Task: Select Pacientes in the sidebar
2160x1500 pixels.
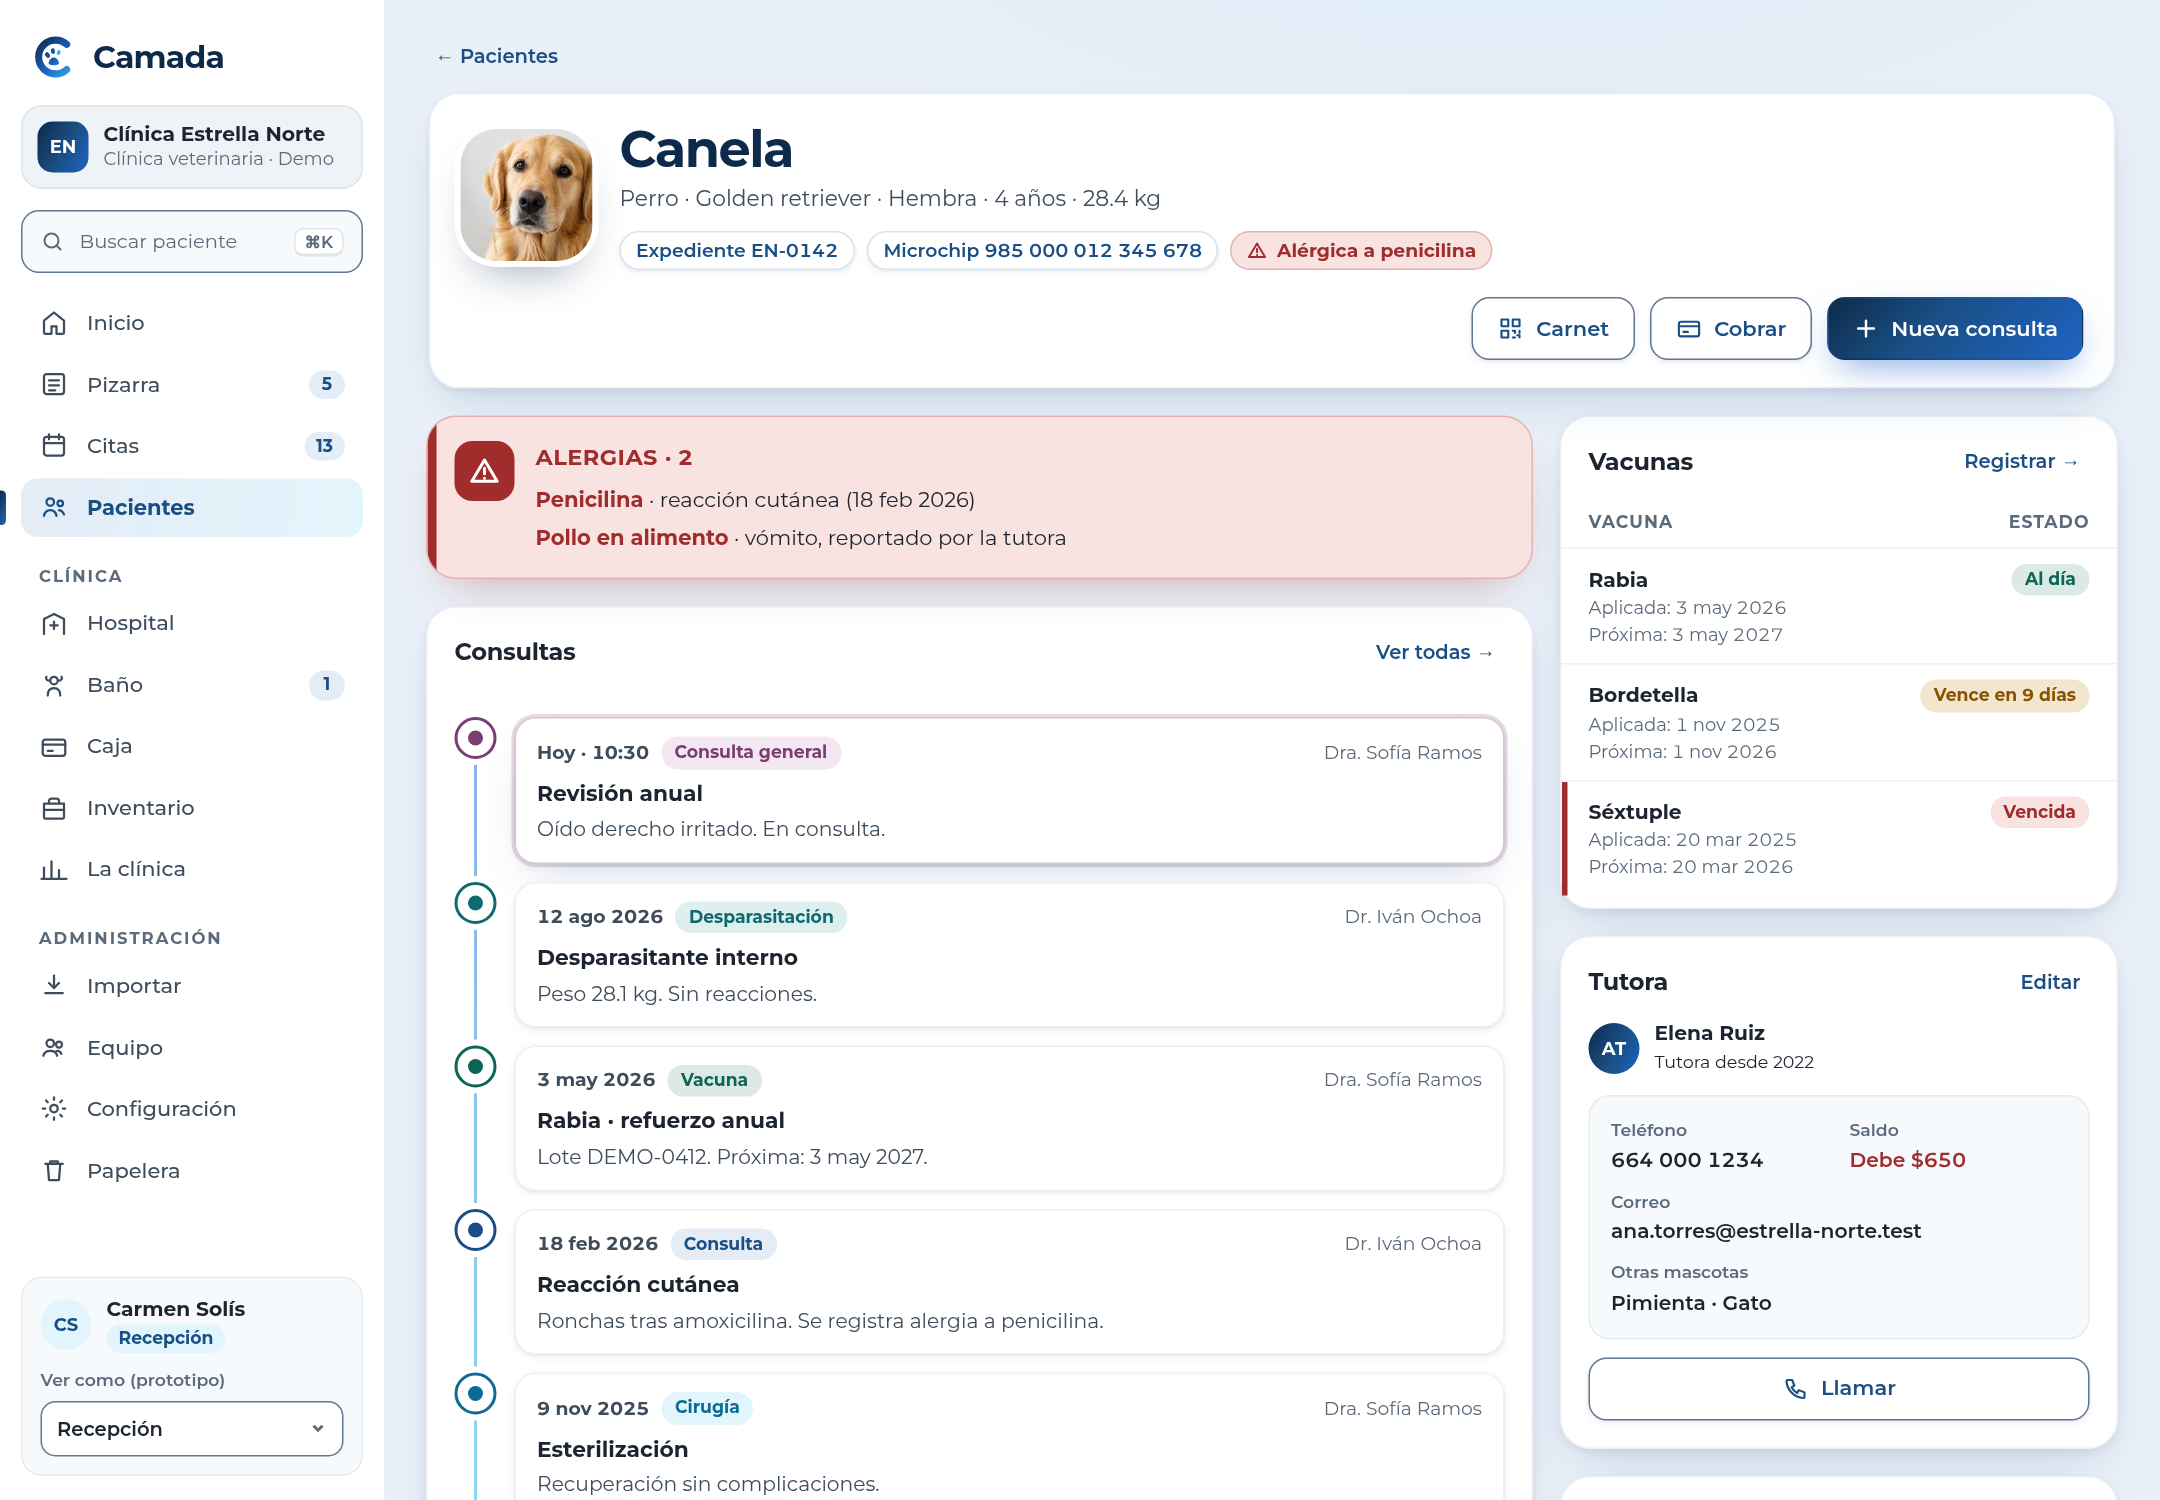Action: [x=192, y=508]
